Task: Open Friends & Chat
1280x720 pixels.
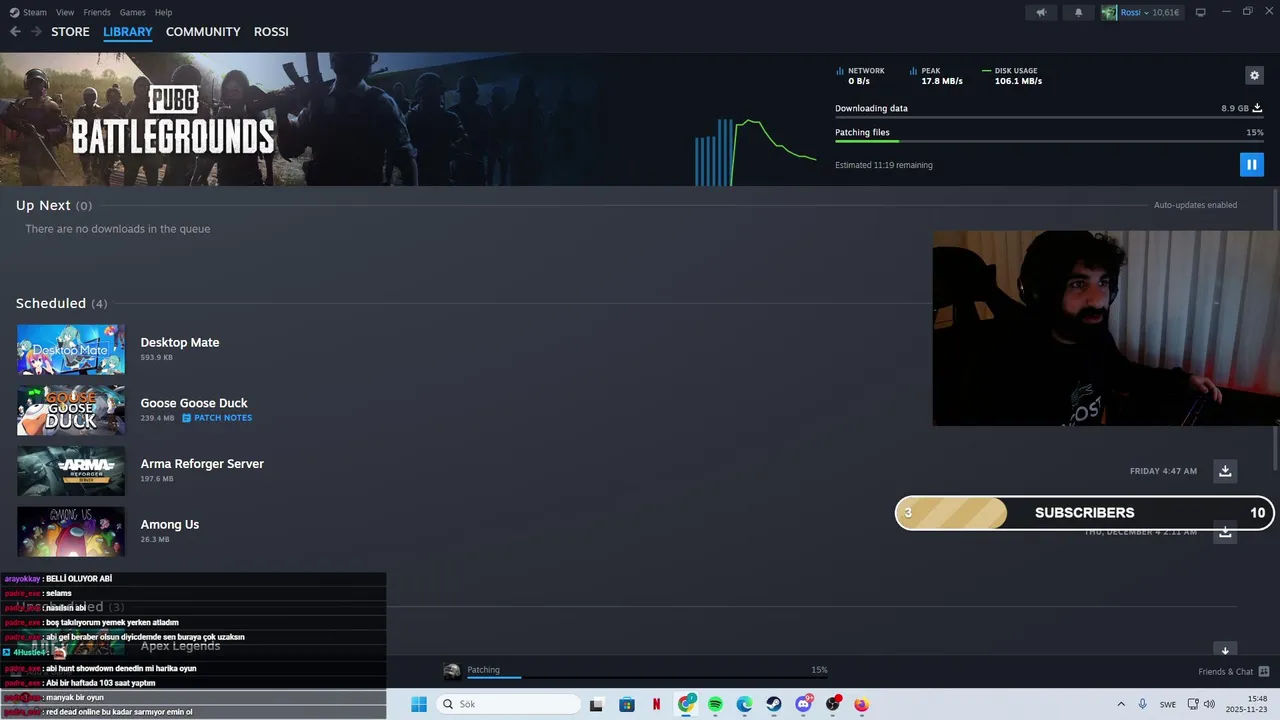Action: point(1233,672)
